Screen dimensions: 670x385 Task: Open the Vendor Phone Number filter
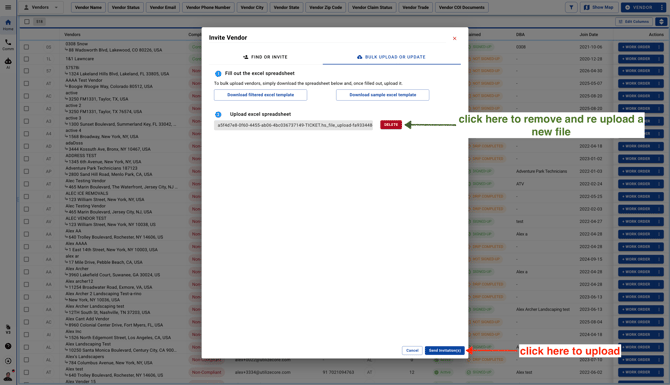click(208, 7)
